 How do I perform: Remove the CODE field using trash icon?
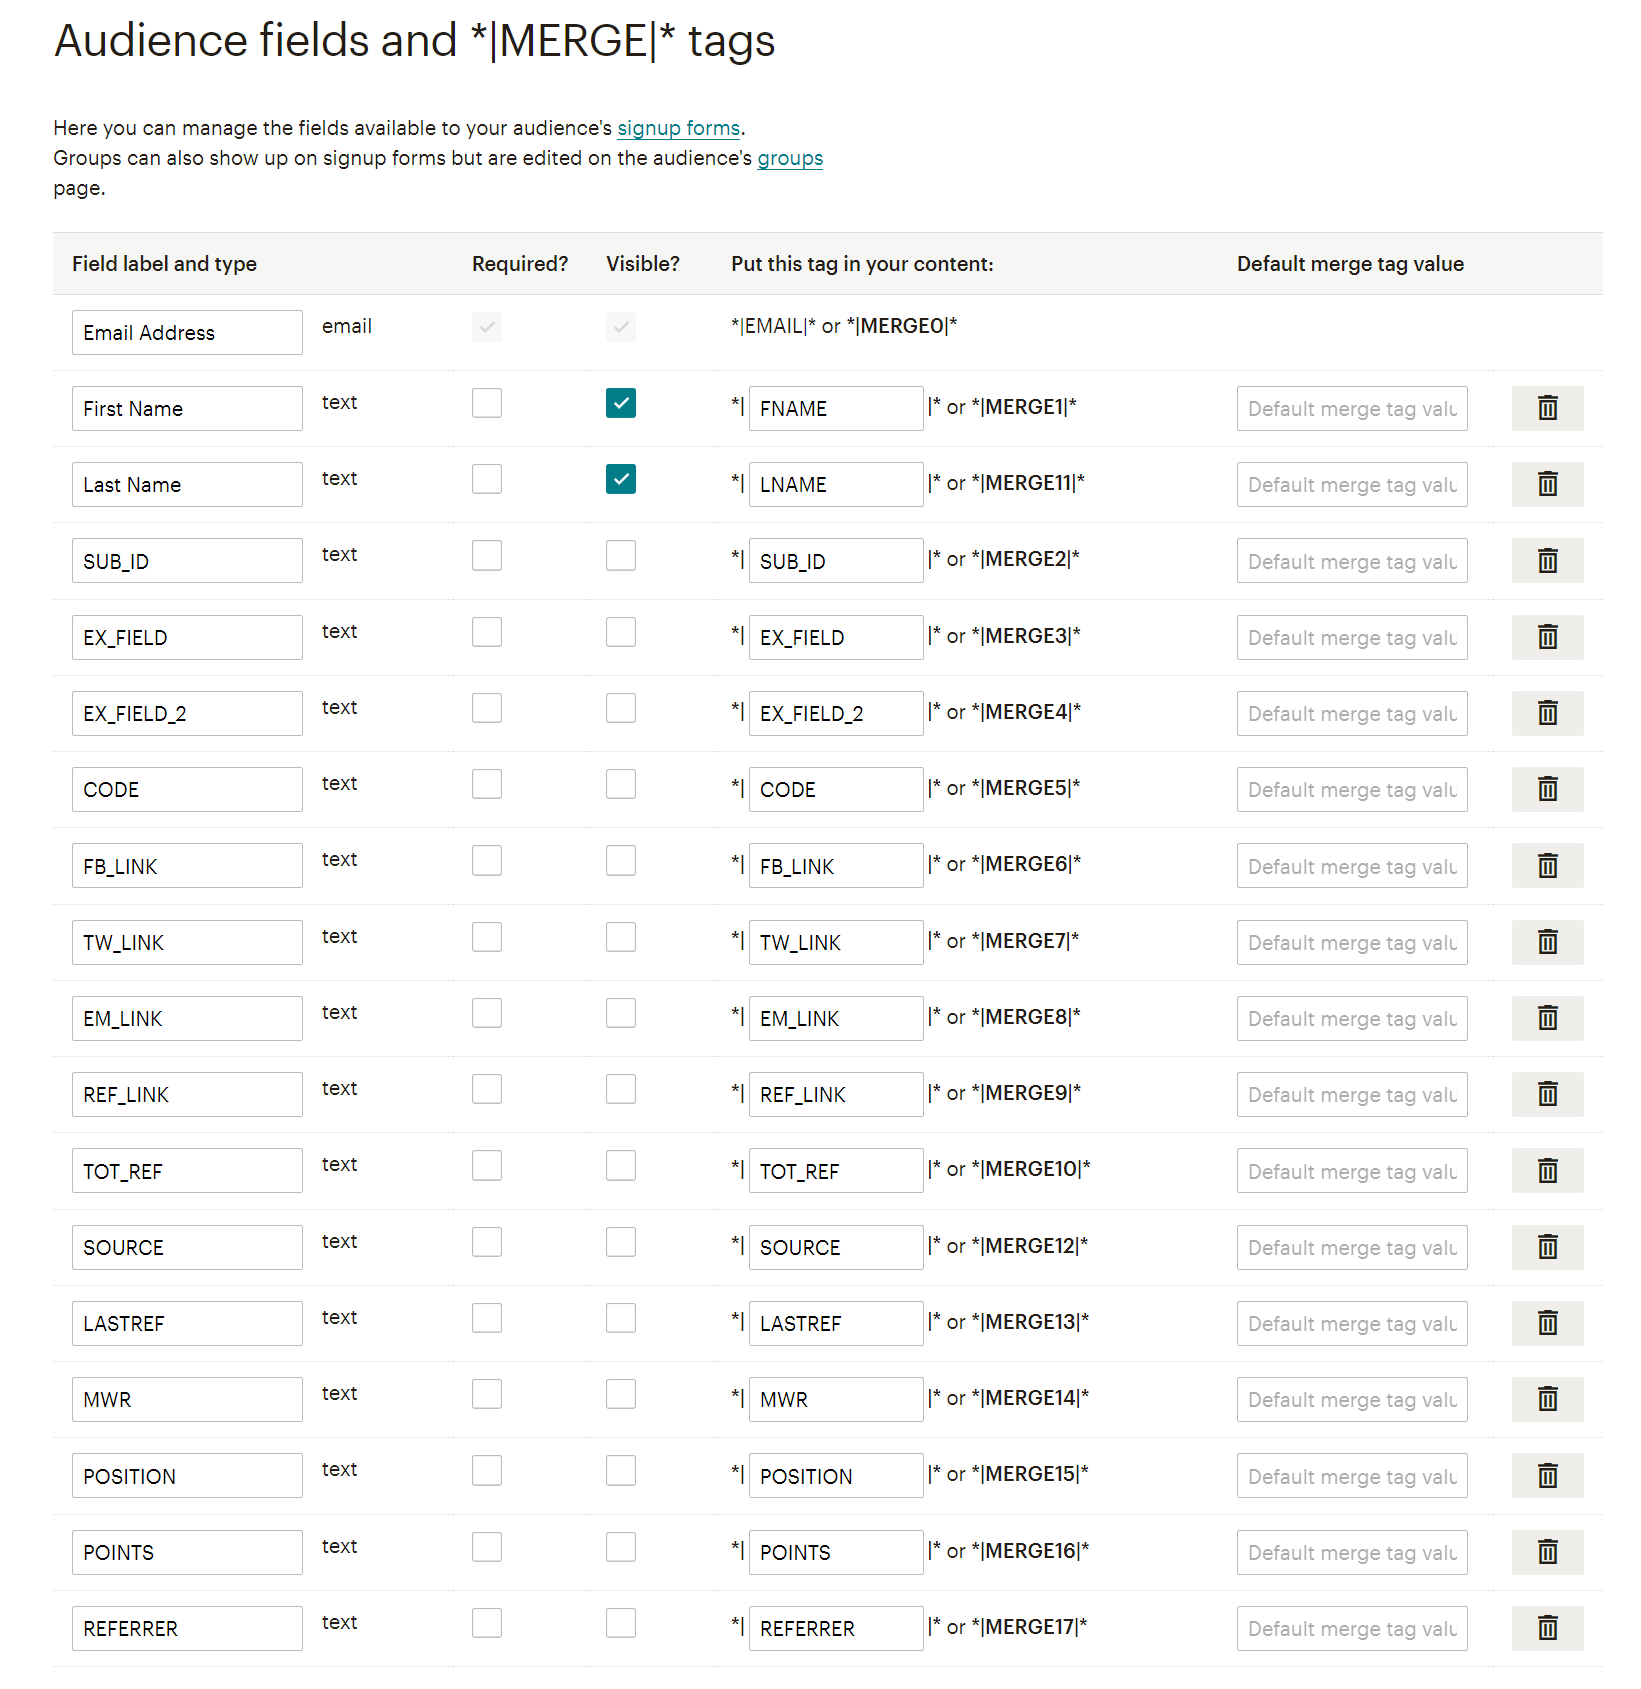point(1546,789)
